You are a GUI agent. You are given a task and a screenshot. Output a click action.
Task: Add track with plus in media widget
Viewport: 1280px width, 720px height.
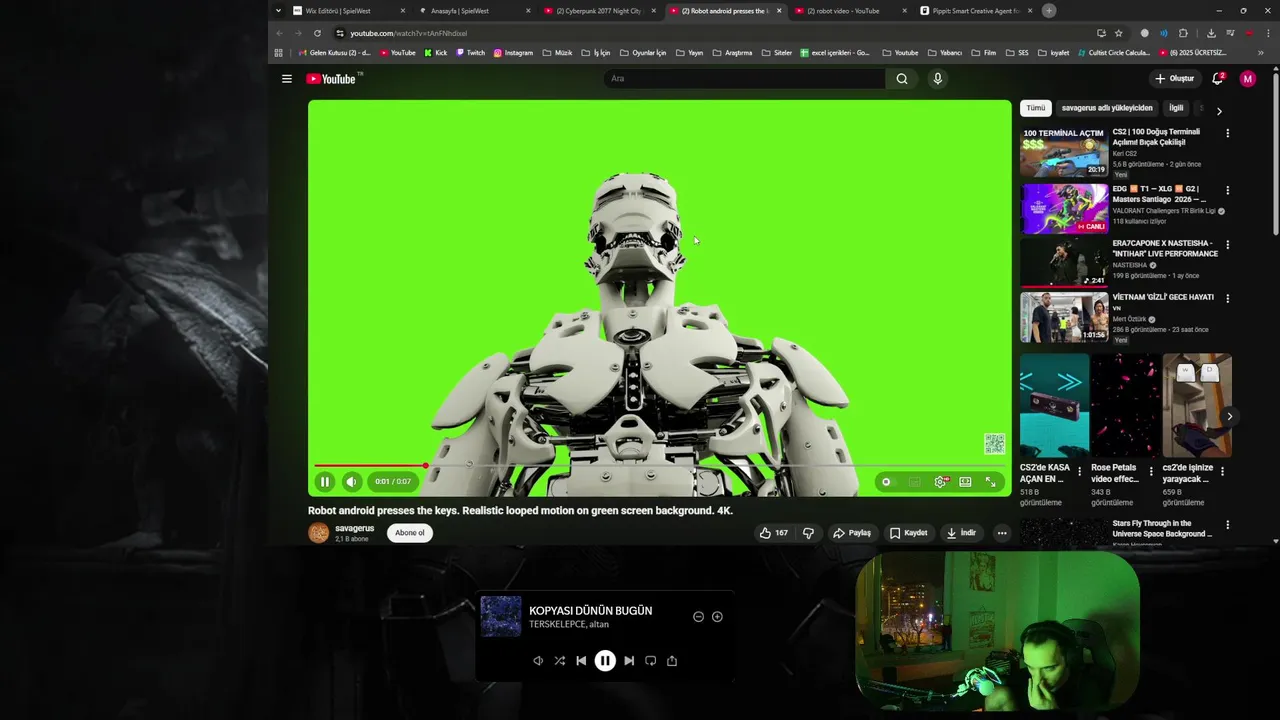[x=717, y=617]
